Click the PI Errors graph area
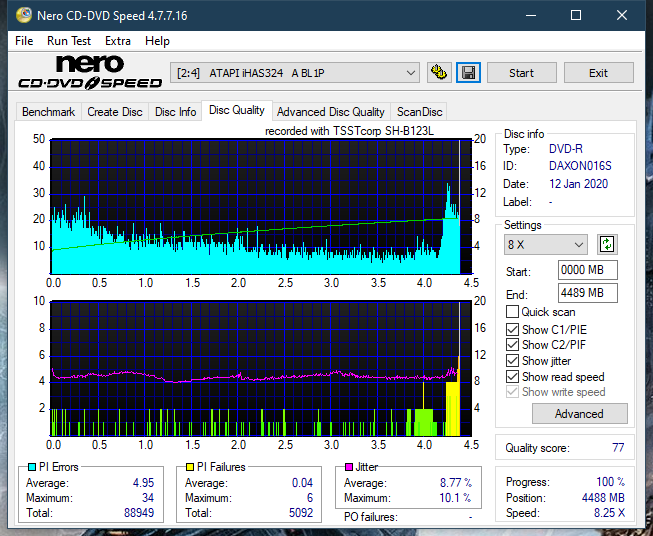 click(x=261, y=207)
